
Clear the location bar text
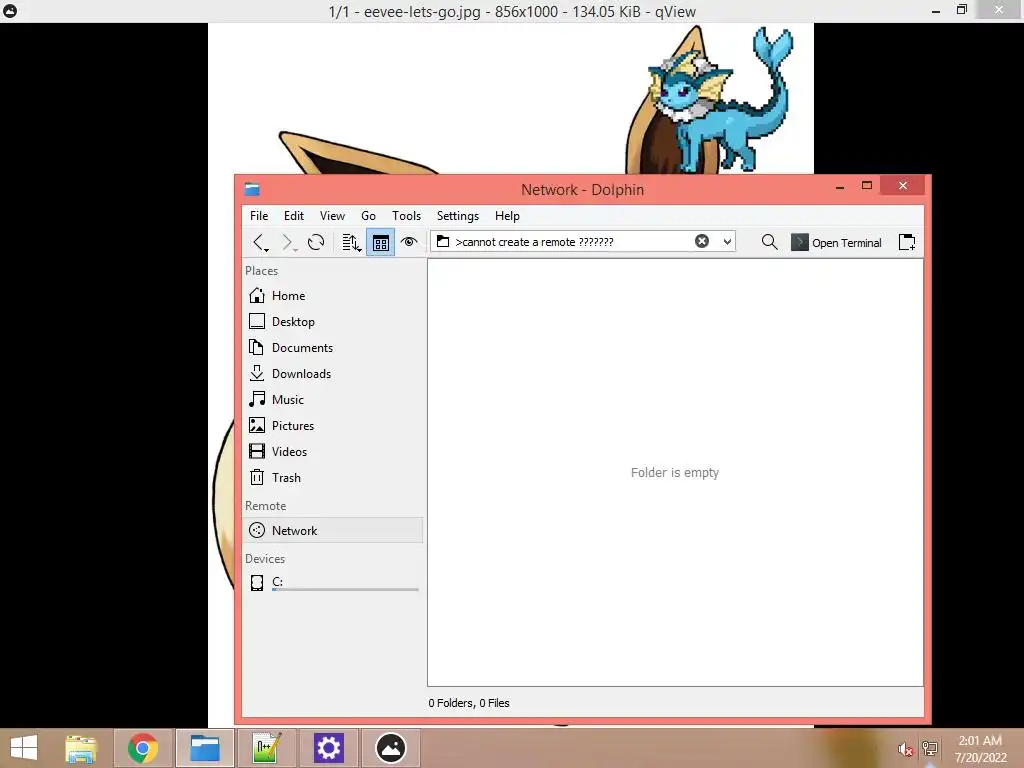coord(702,242)
